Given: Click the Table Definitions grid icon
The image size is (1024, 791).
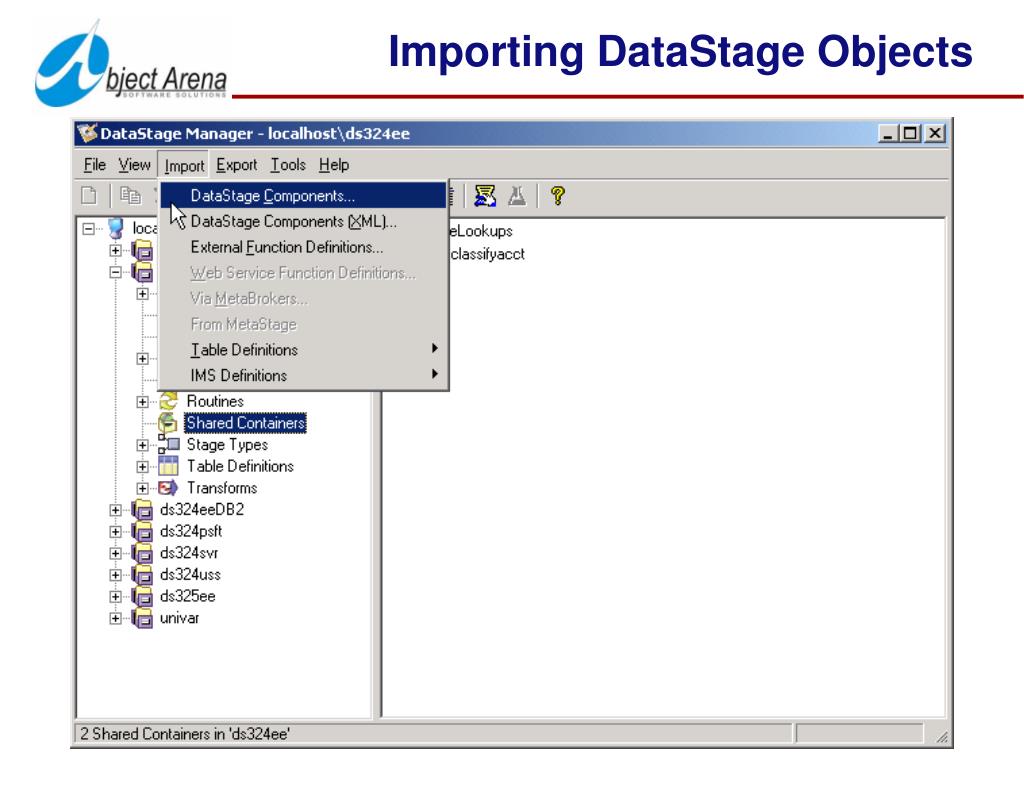Looking at the screenshot, I should (168, 466).
